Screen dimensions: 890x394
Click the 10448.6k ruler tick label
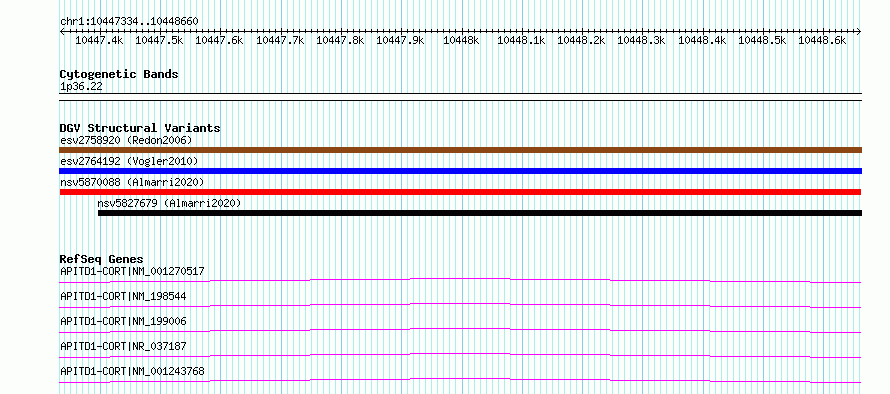[x=822, y=40]
